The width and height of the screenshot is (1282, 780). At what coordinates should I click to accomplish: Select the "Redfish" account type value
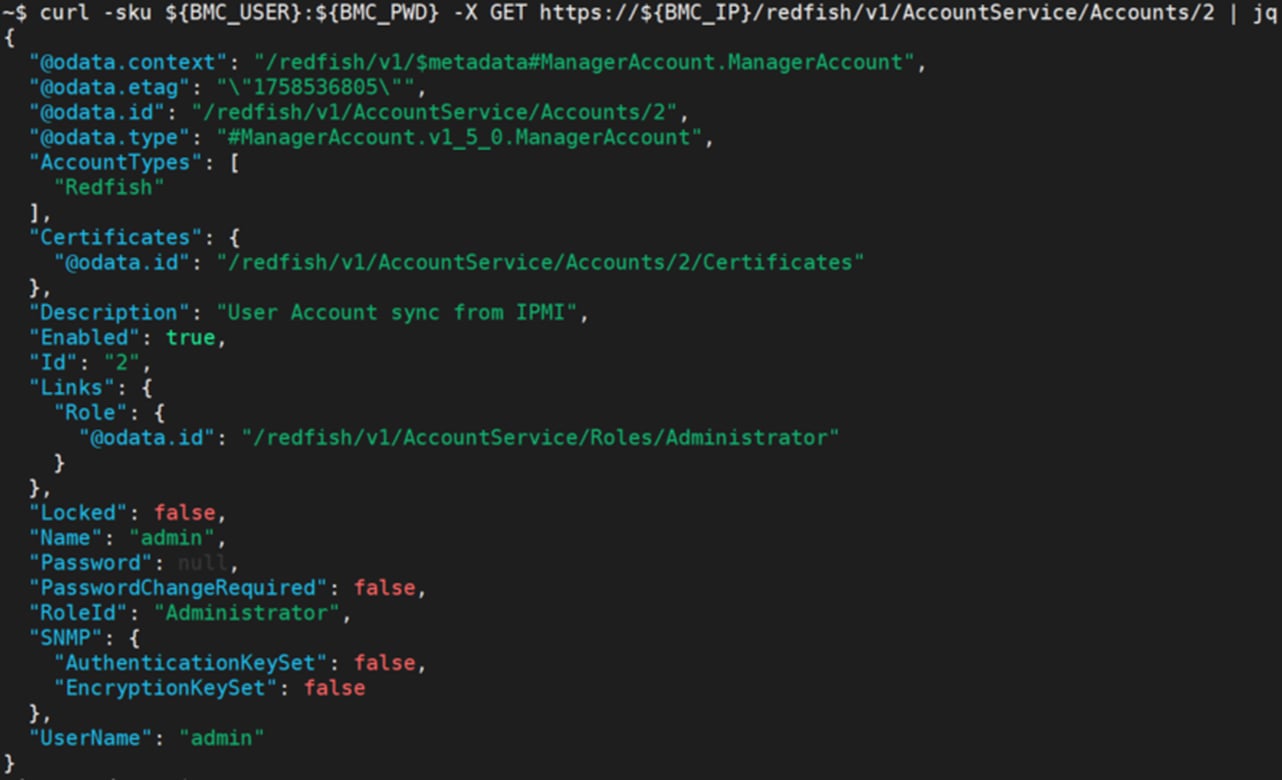pyautogui.click(x=109, y=187)
